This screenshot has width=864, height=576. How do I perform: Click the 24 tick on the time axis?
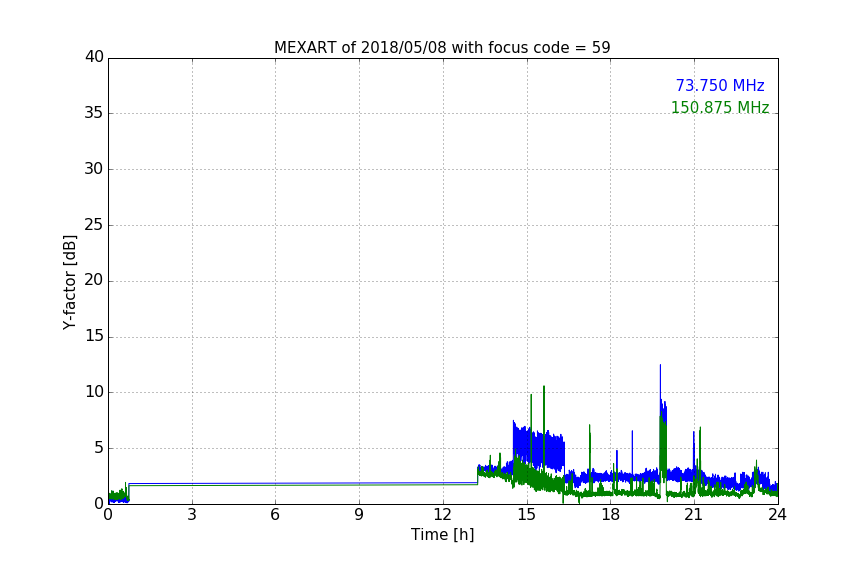(777, 515)
